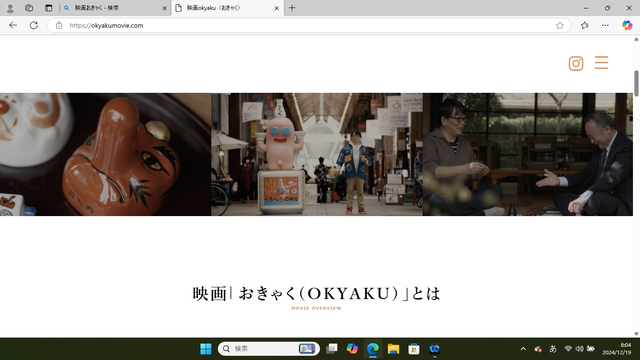Viewport: 640px width, 360px height.
Task: Open the Windows Start menu
Action: [206, 349]
